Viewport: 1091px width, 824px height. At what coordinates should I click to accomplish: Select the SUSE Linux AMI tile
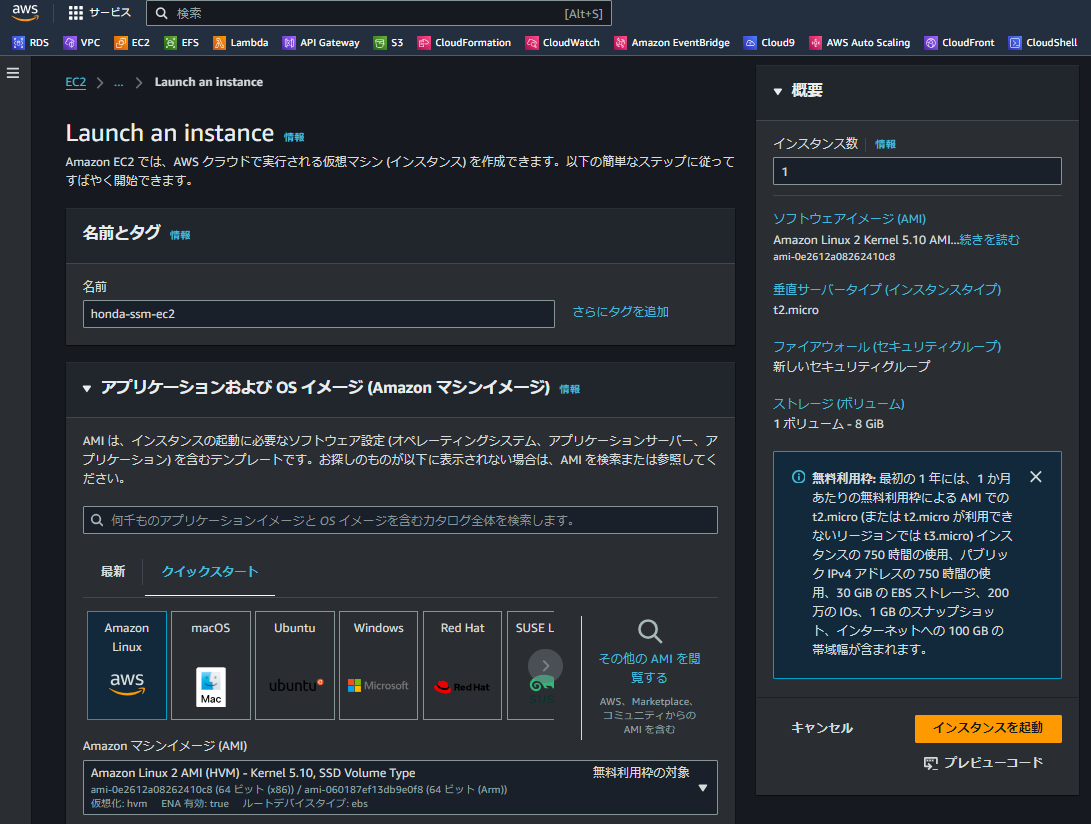coord(531,665)
